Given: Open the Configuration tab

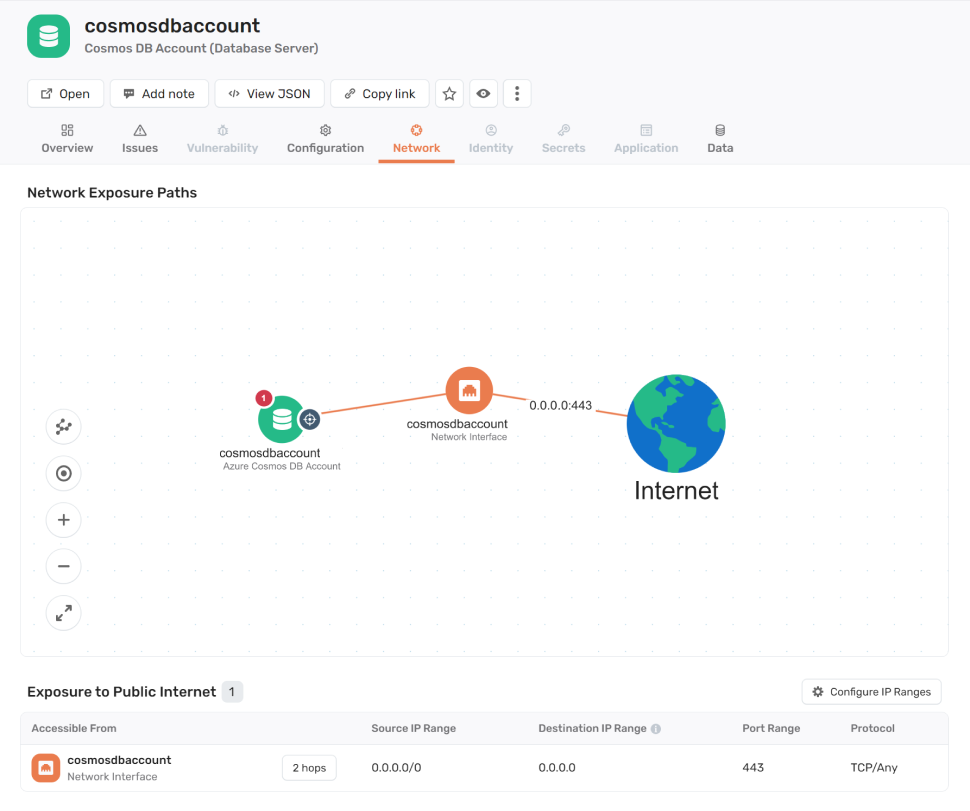Looking at the screenshot, I should [325, 139].
